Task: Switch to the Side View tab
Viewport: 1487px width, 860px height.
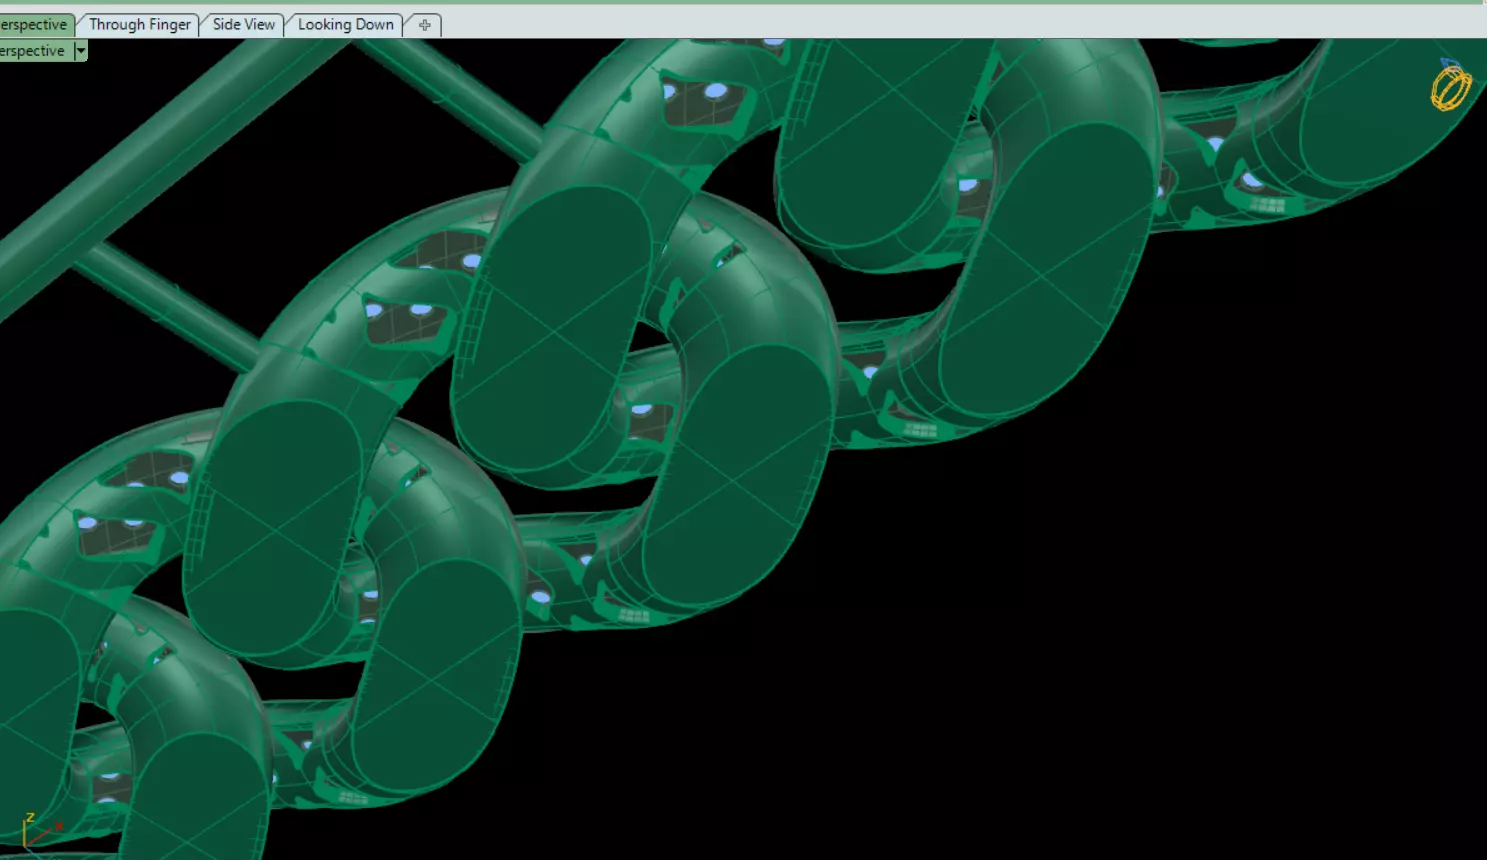Action: click(243, 25)
